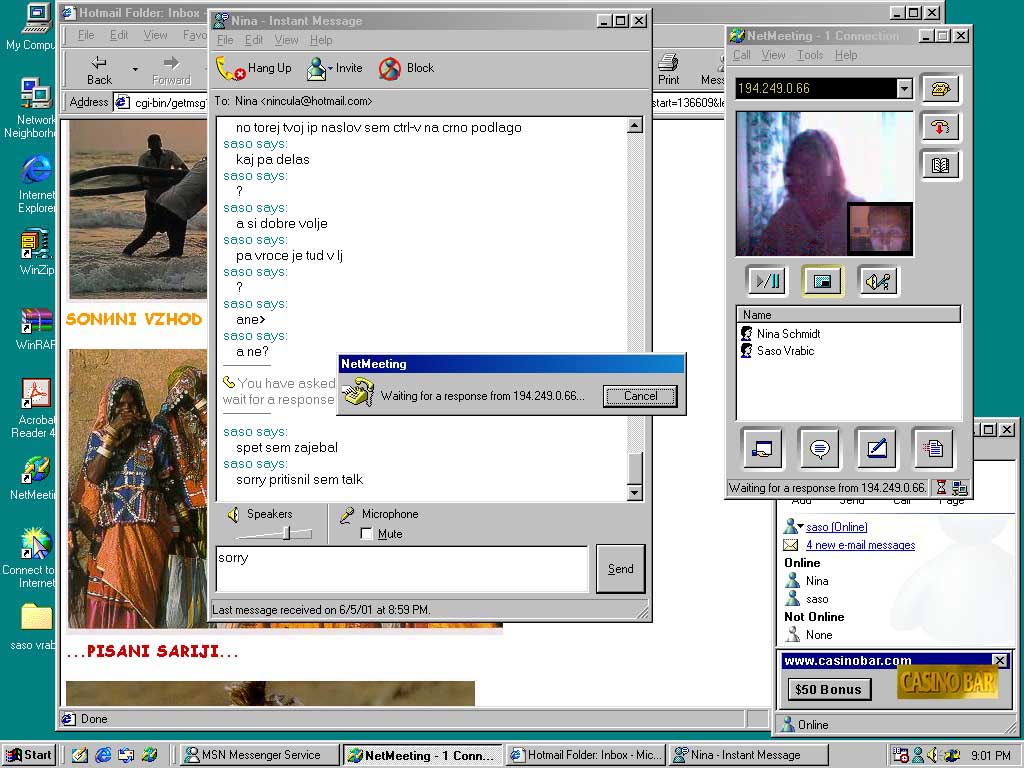
Task: Click the Name column header in NetMeeting
Action: (x=848, y=315)
